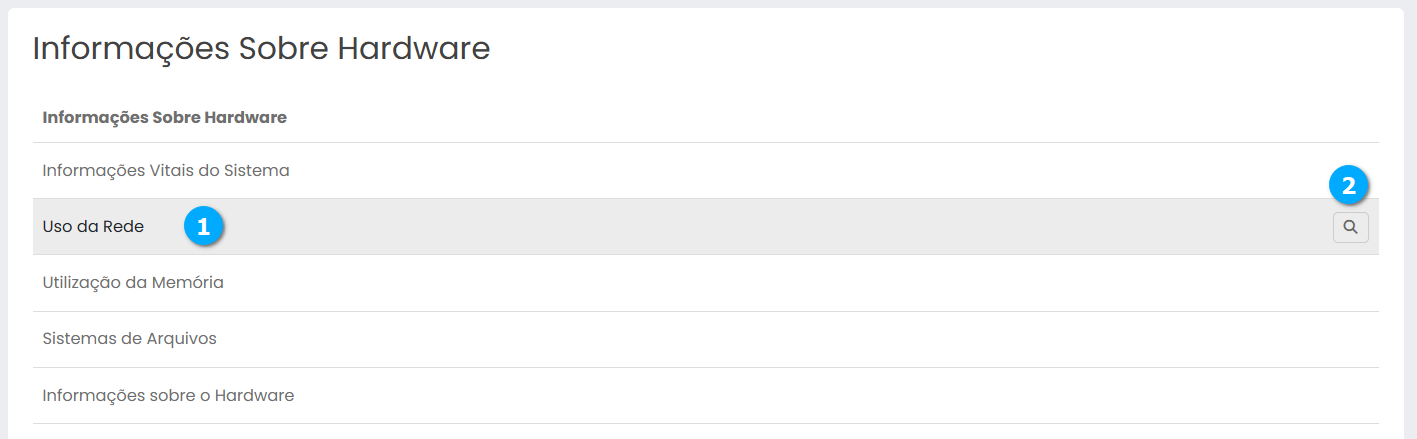Click the word Rede in the highlighted row
This screenshot has width=1417, height=439.
[124, 227]
